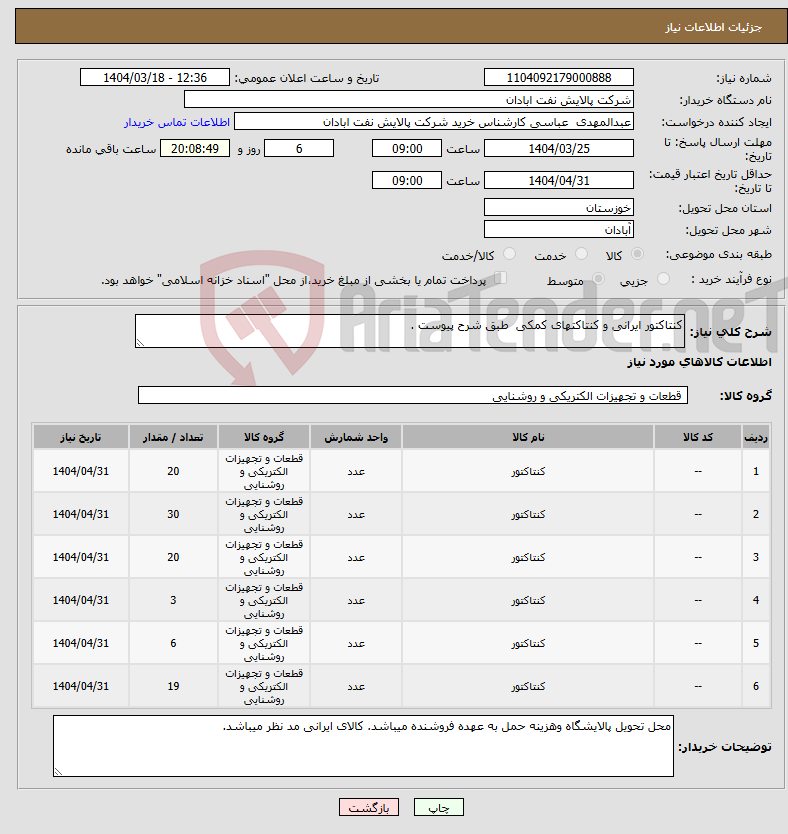Screen dimensions: 788x834
Task: Click کنتاکتور name in row 5
Action: [x=528, y=644]
